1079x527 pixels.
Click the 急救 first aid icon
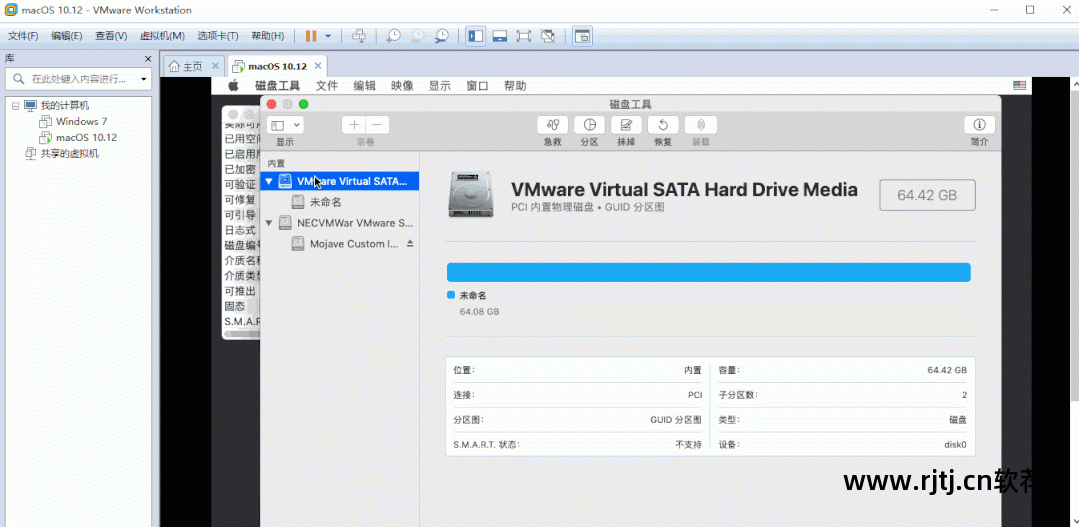point(552,125)
